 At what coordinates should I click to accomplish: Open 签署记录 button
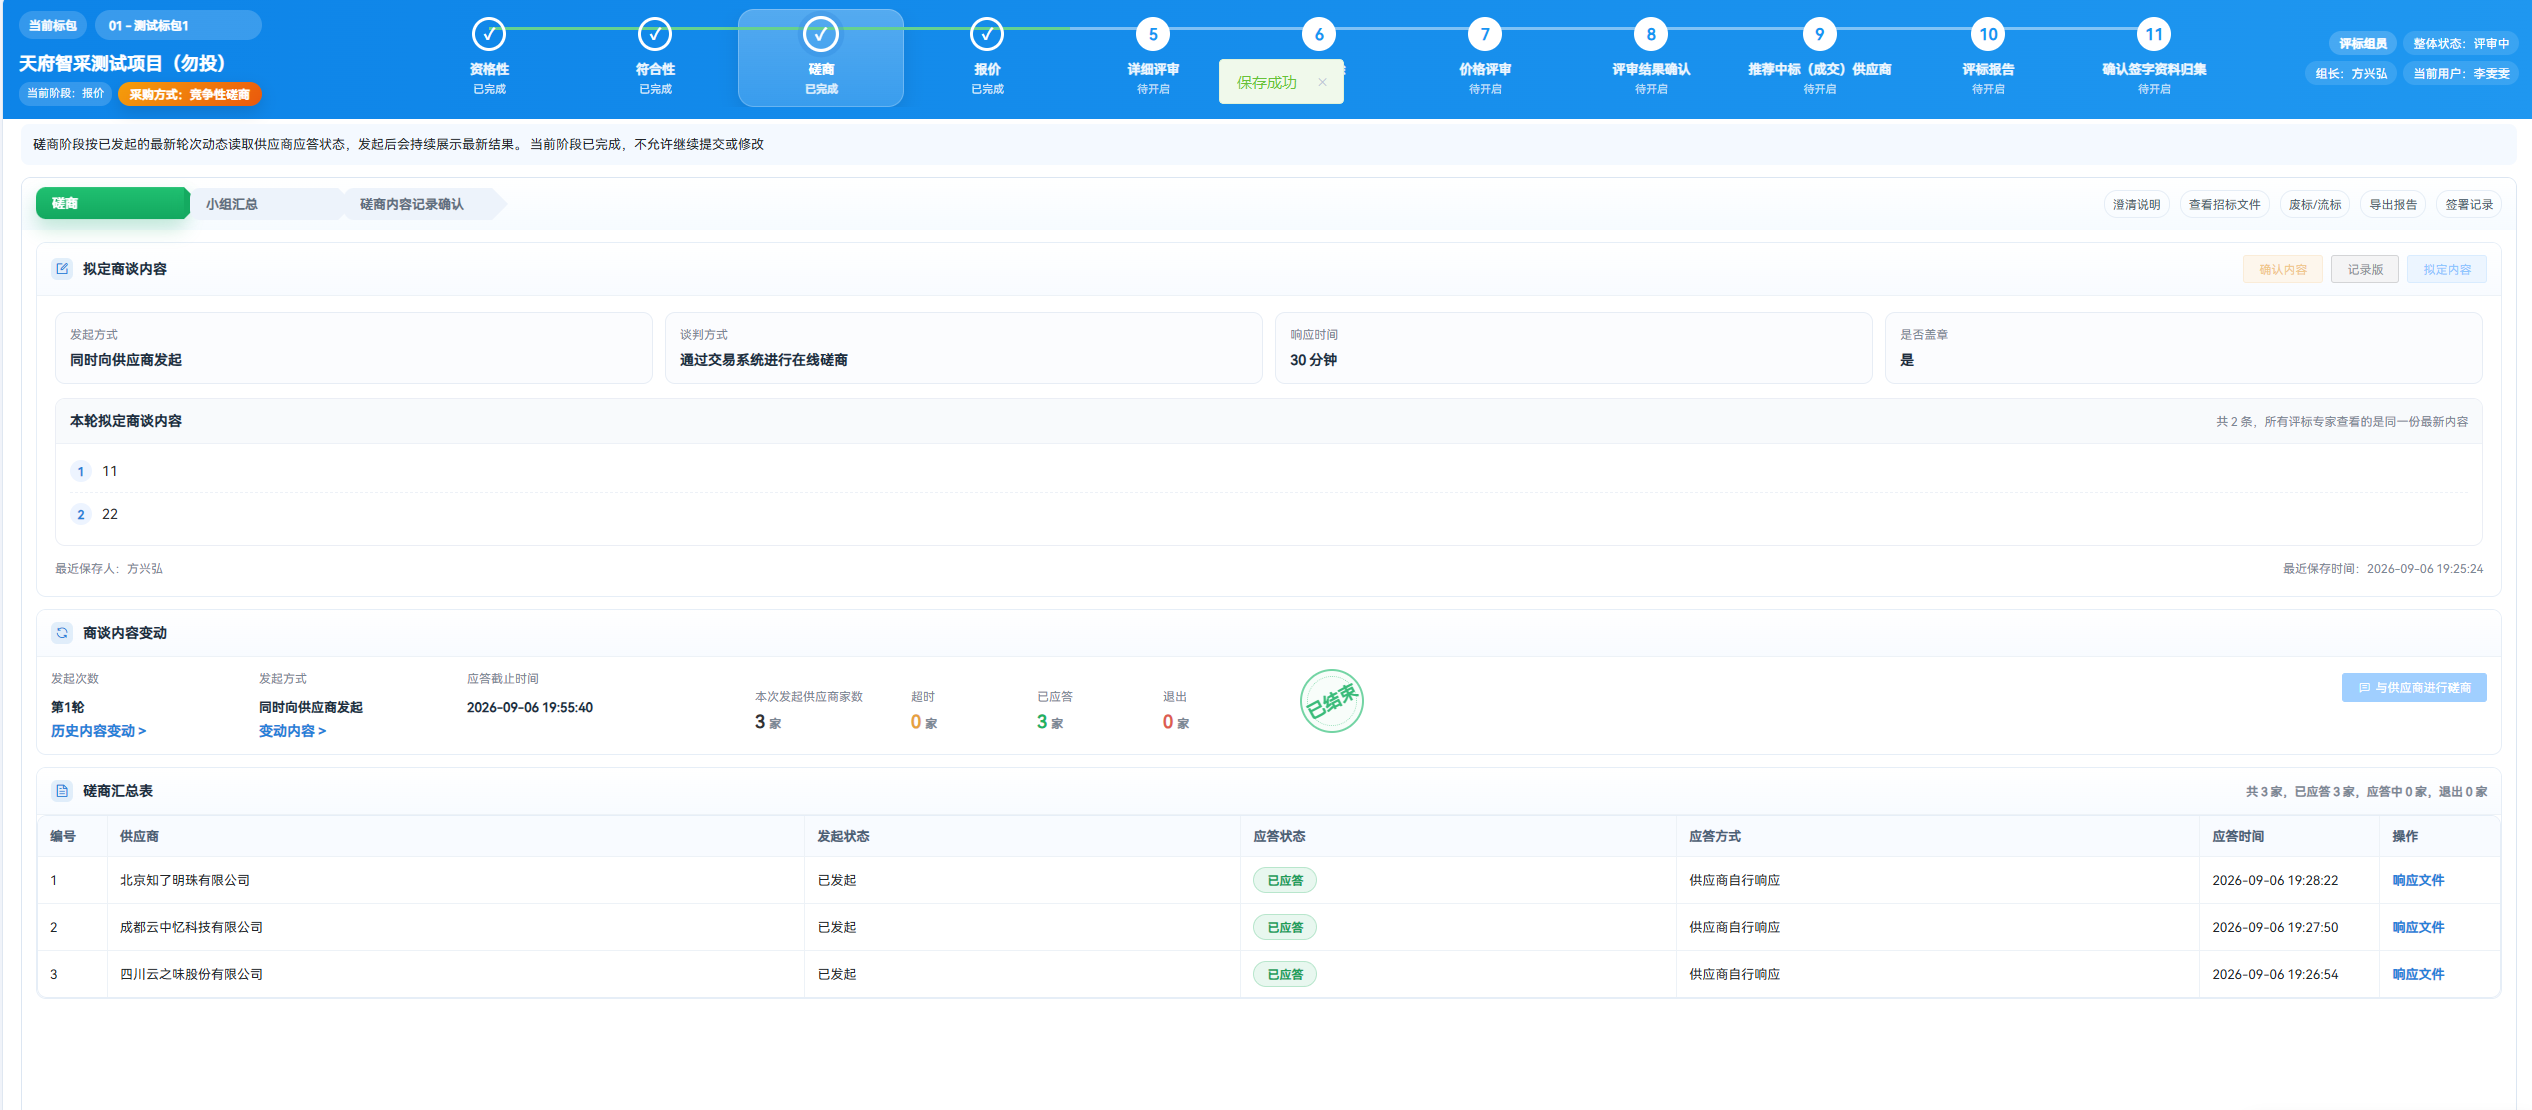[2469, 205]
